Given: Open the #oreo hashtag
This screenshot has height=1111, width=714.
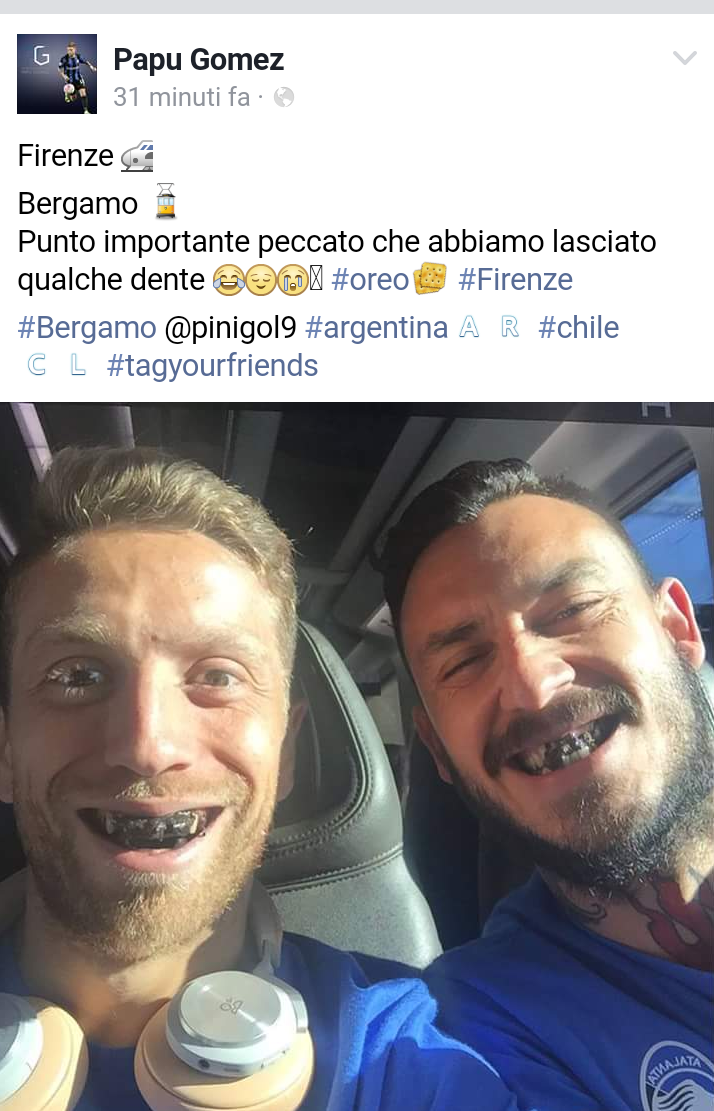Looking at the screenshot, I should pos(370,280).
